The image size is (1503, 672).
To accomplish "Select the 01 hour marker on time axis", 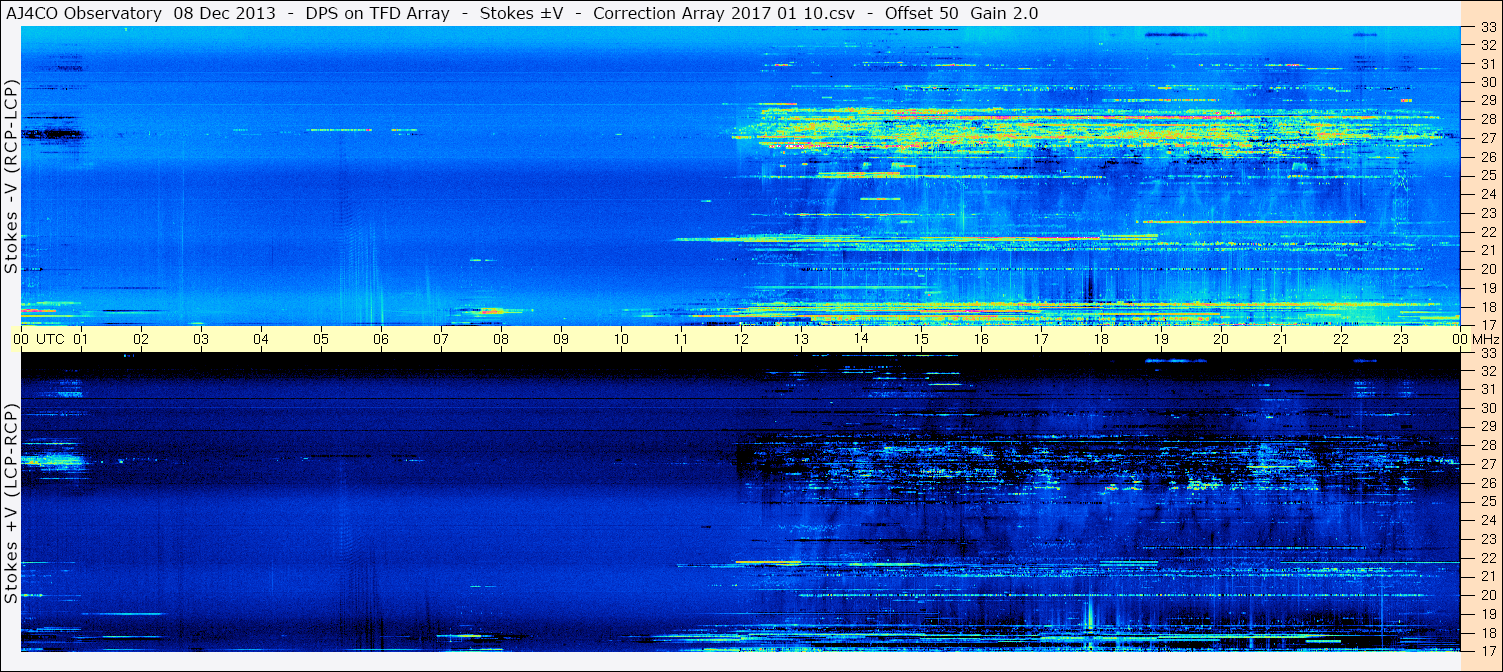I will [81, 339].
